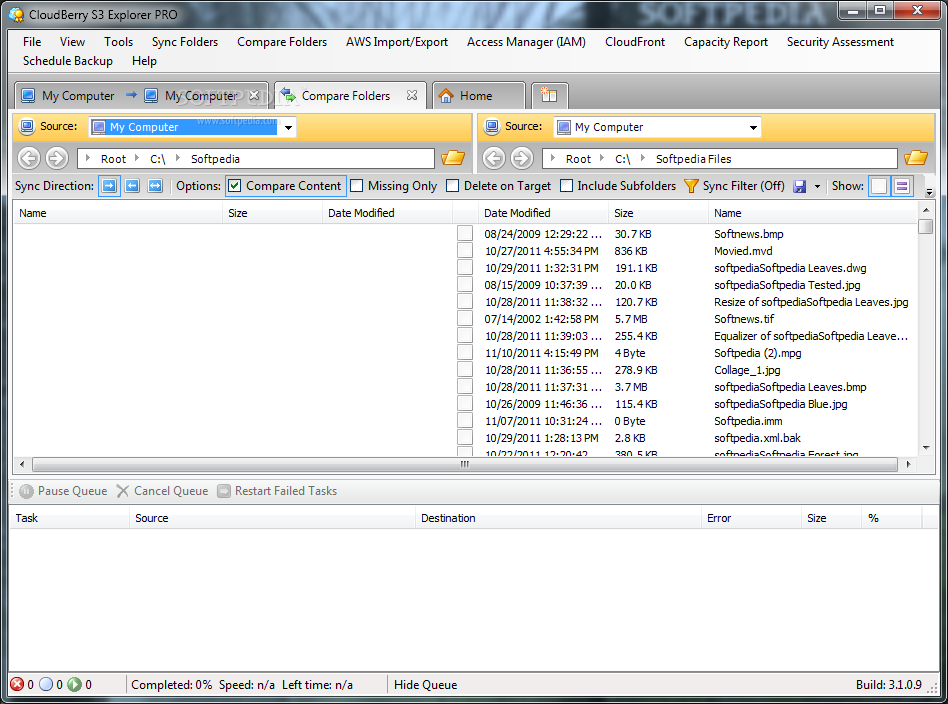This screenshot has height=704, width=948.
Task: Click Pause Queue icon button
Action: point(26,491)
